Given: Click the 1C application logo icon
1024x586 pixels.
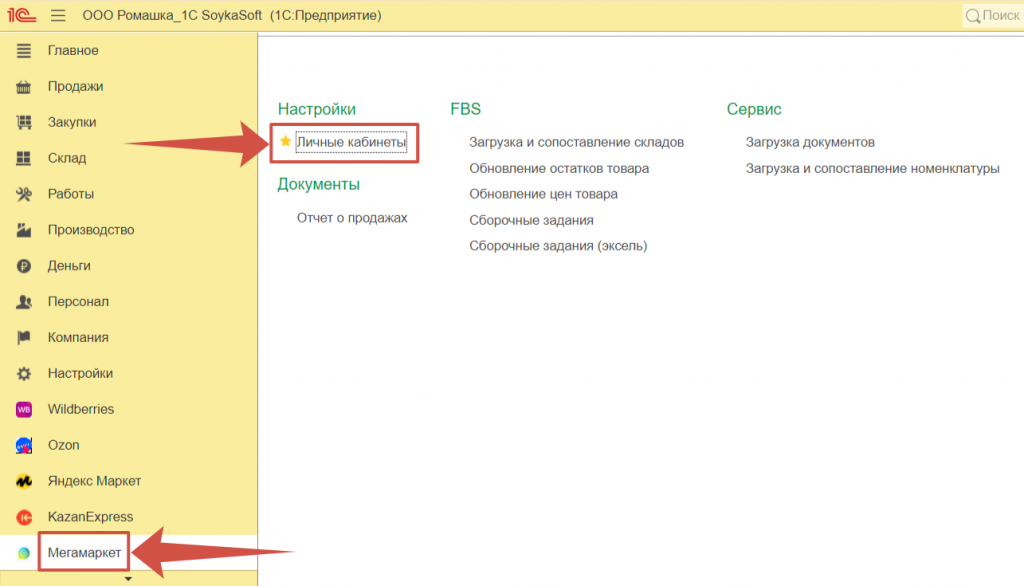Looking at the screenshot, I should tap(20, 16).
